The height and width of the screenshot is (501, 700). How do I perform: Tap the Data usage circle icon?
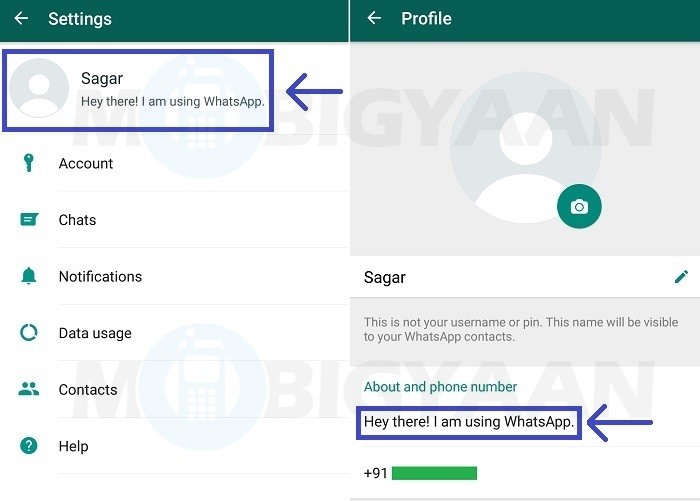(x=29, y=333)
